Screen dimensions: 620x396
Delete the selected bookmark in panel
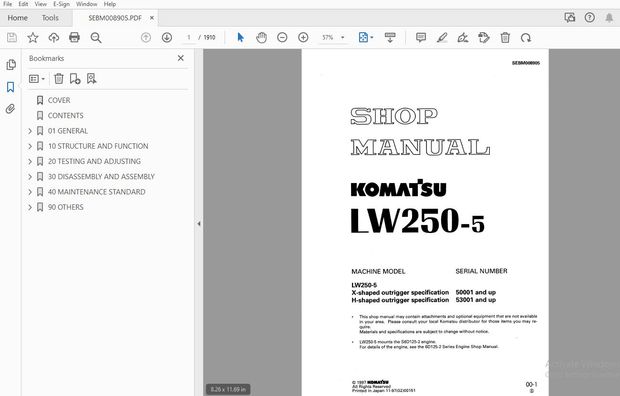click(x=59, y=79)
